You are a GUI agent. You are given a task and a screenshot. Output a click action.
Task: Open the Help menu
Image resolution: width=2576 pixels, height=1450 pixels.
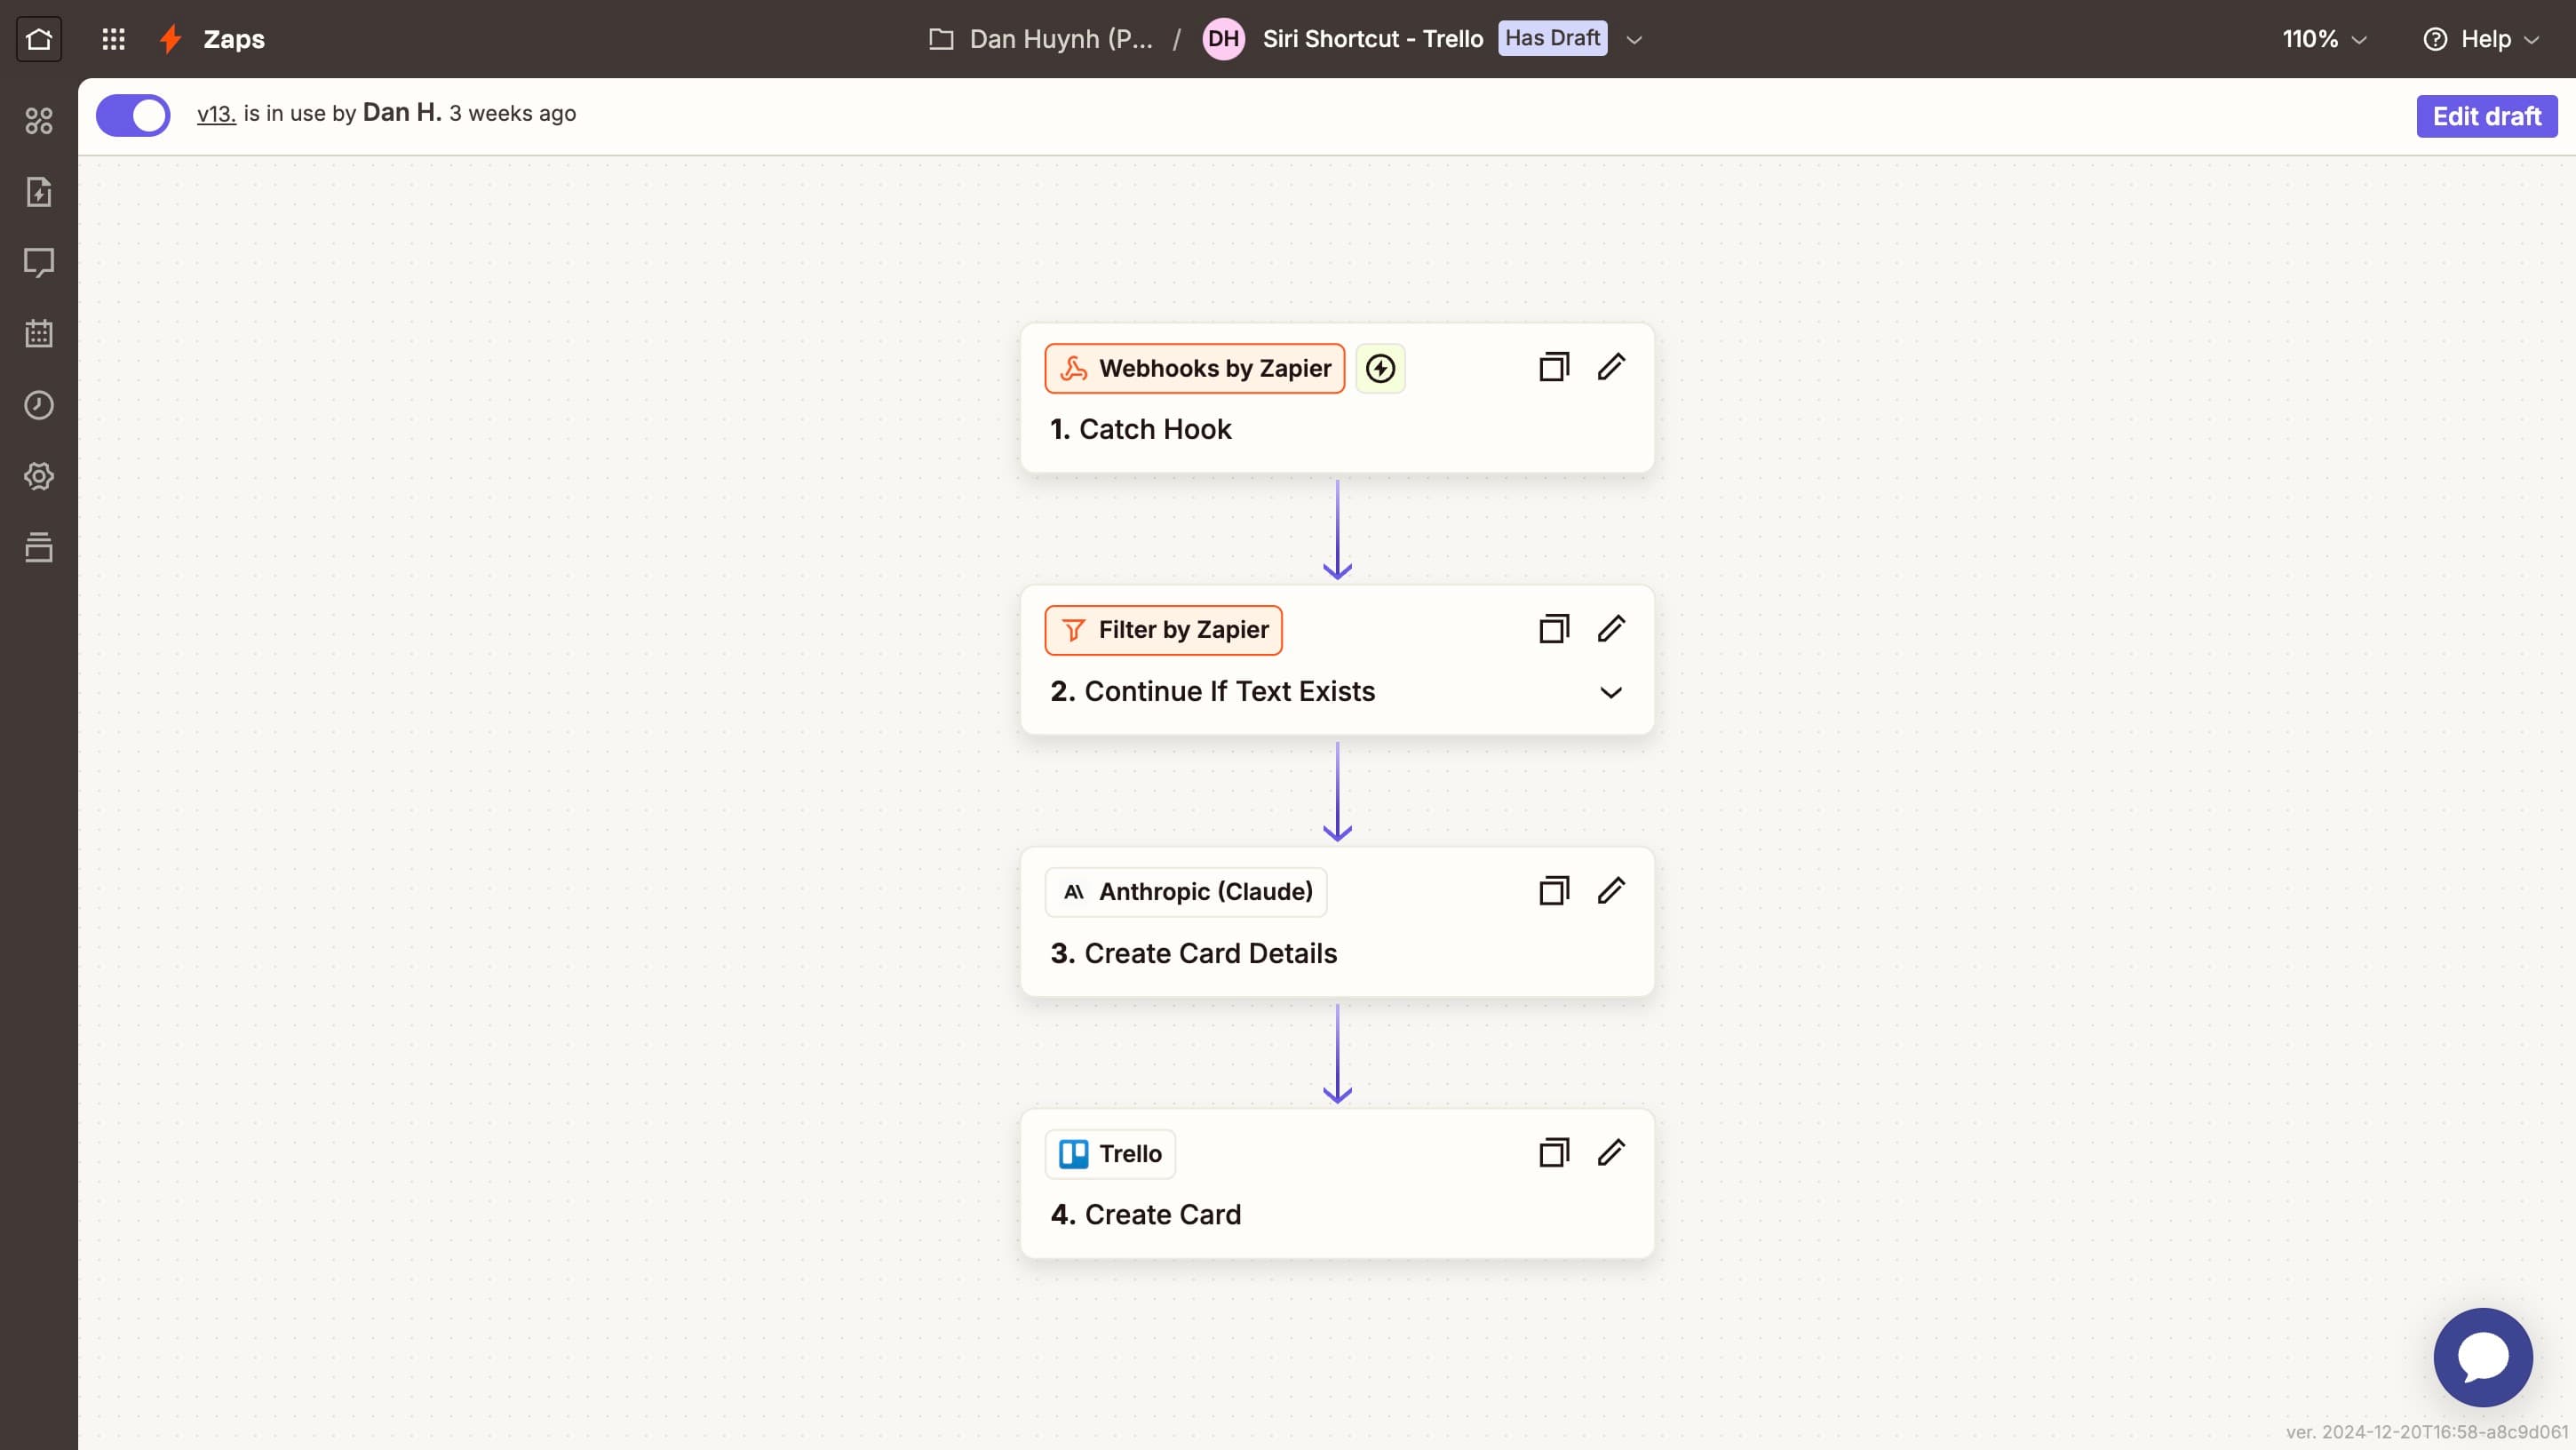2483,39
